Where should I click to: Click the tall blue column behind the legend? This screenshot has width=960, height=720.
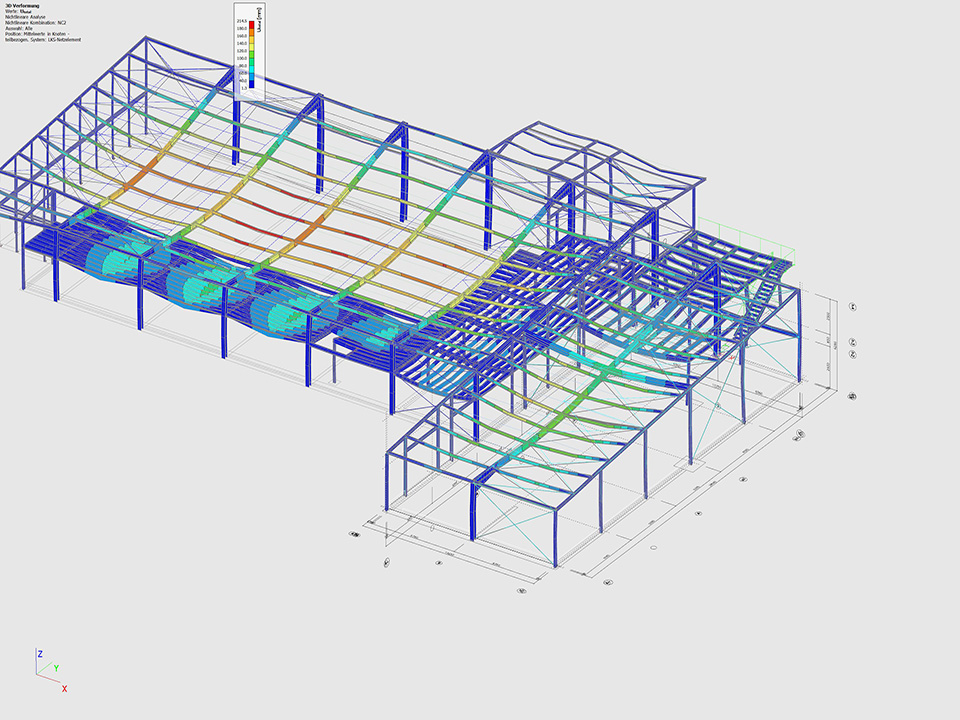[236, 130]
